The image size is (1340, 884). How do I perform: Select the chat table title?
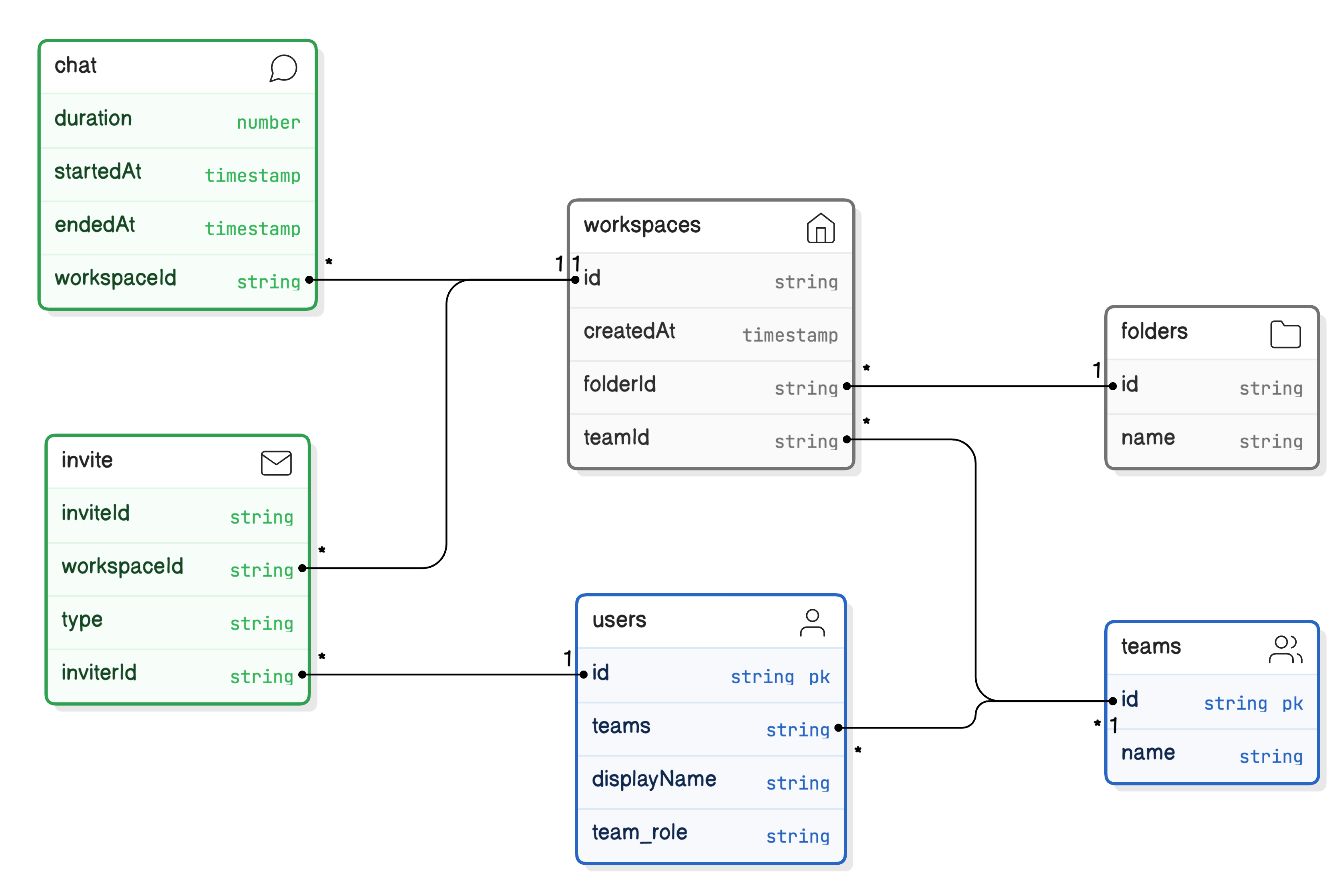point(76,66)
